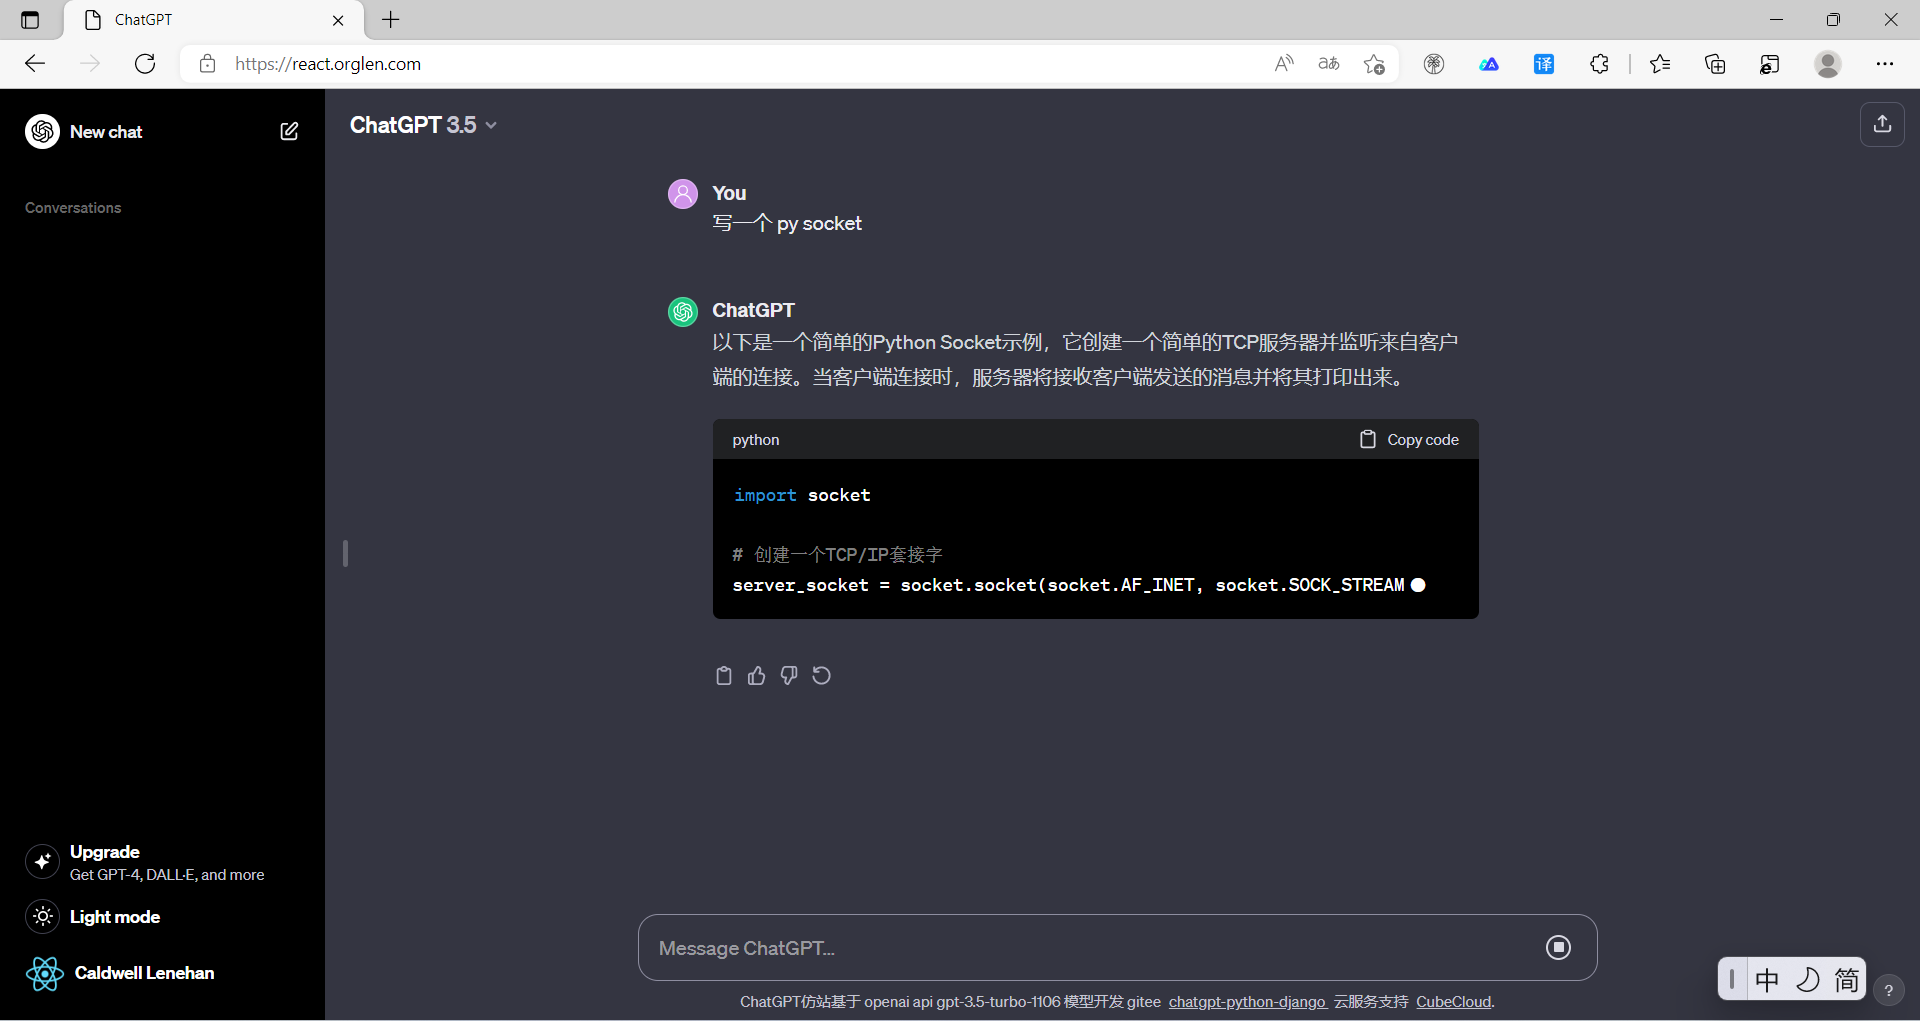Add this page to favorites
Screen dimensions: 1920x1021
(x=1374, y=64)
